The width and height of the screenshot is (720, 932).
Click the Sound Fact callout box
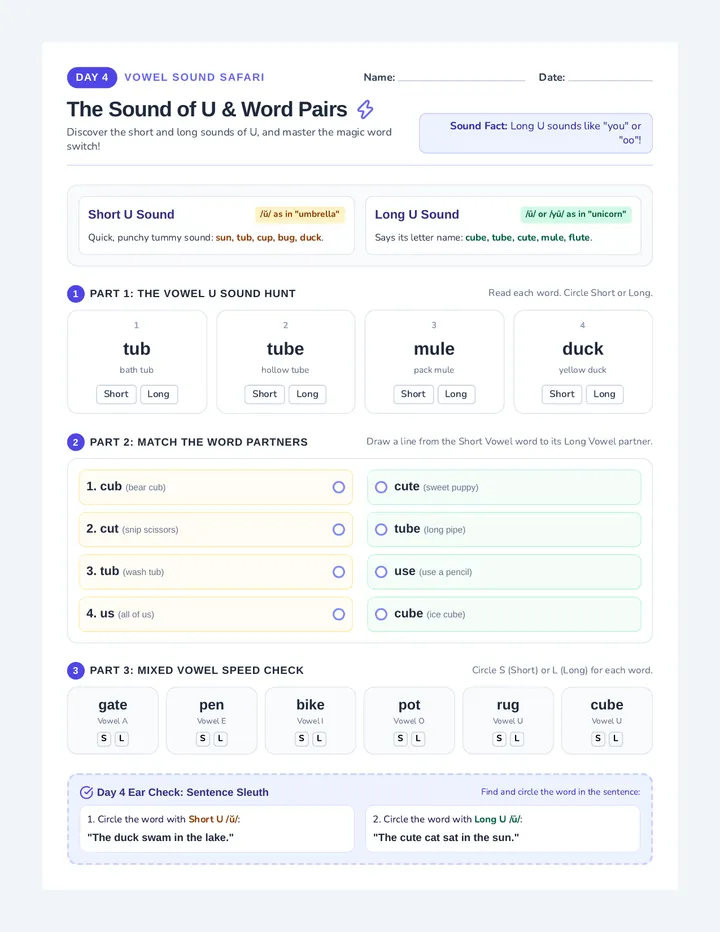tap(536, 133)
